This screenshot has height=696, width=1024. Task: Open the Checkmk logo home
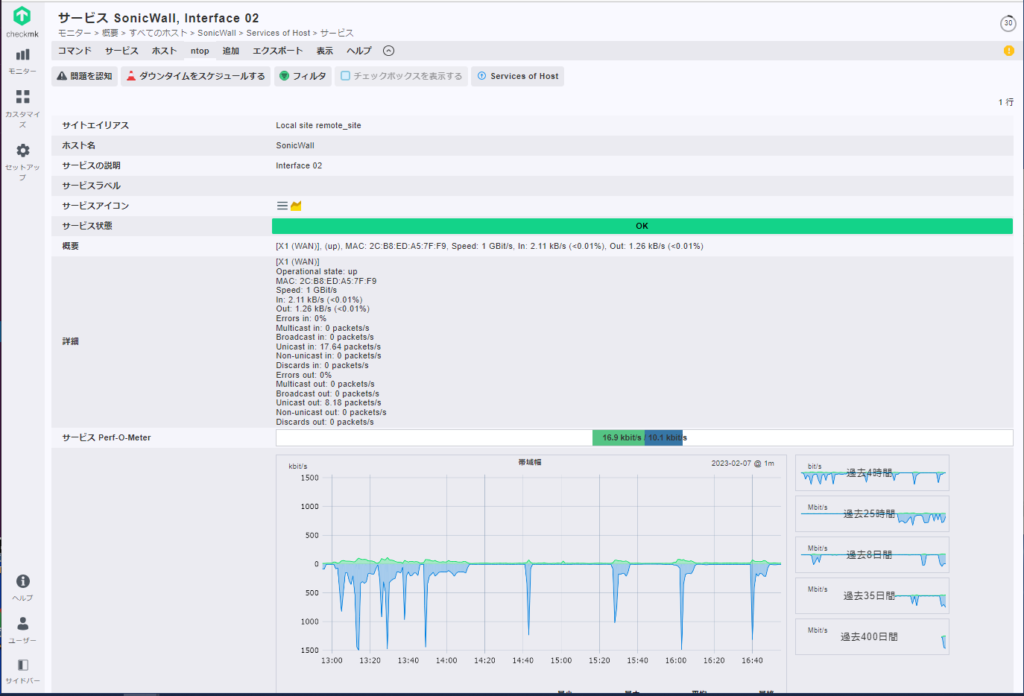pyautogui.click(x=22, y=22)
